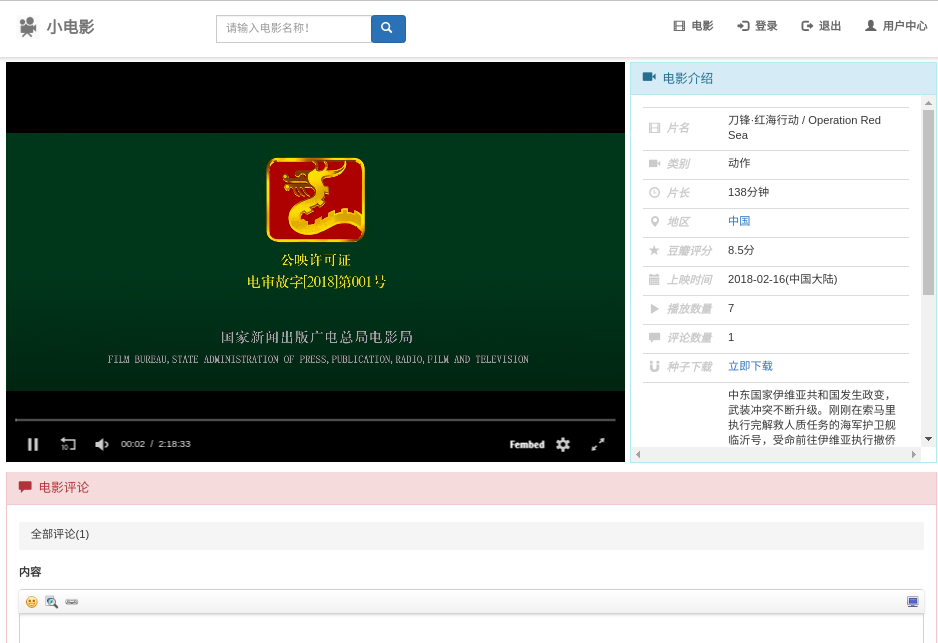Click the sign-out arrow icon by 退出
938x643 pixels.
pos(807,26)
